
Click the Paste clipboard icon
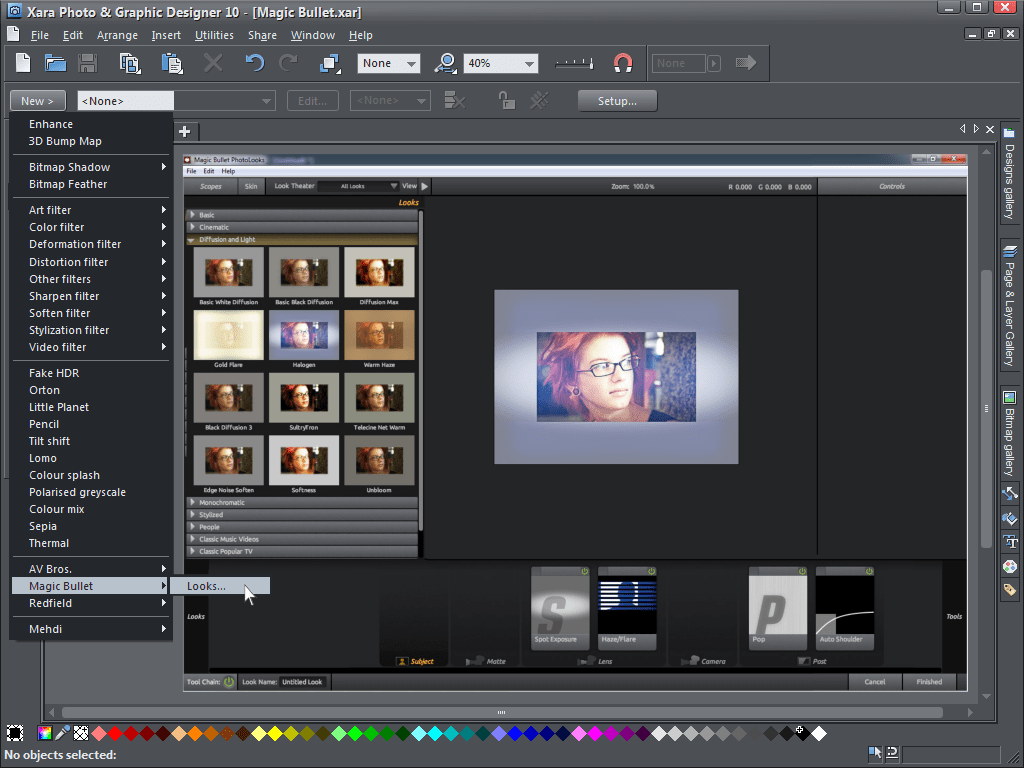click(x=172, y=63)
